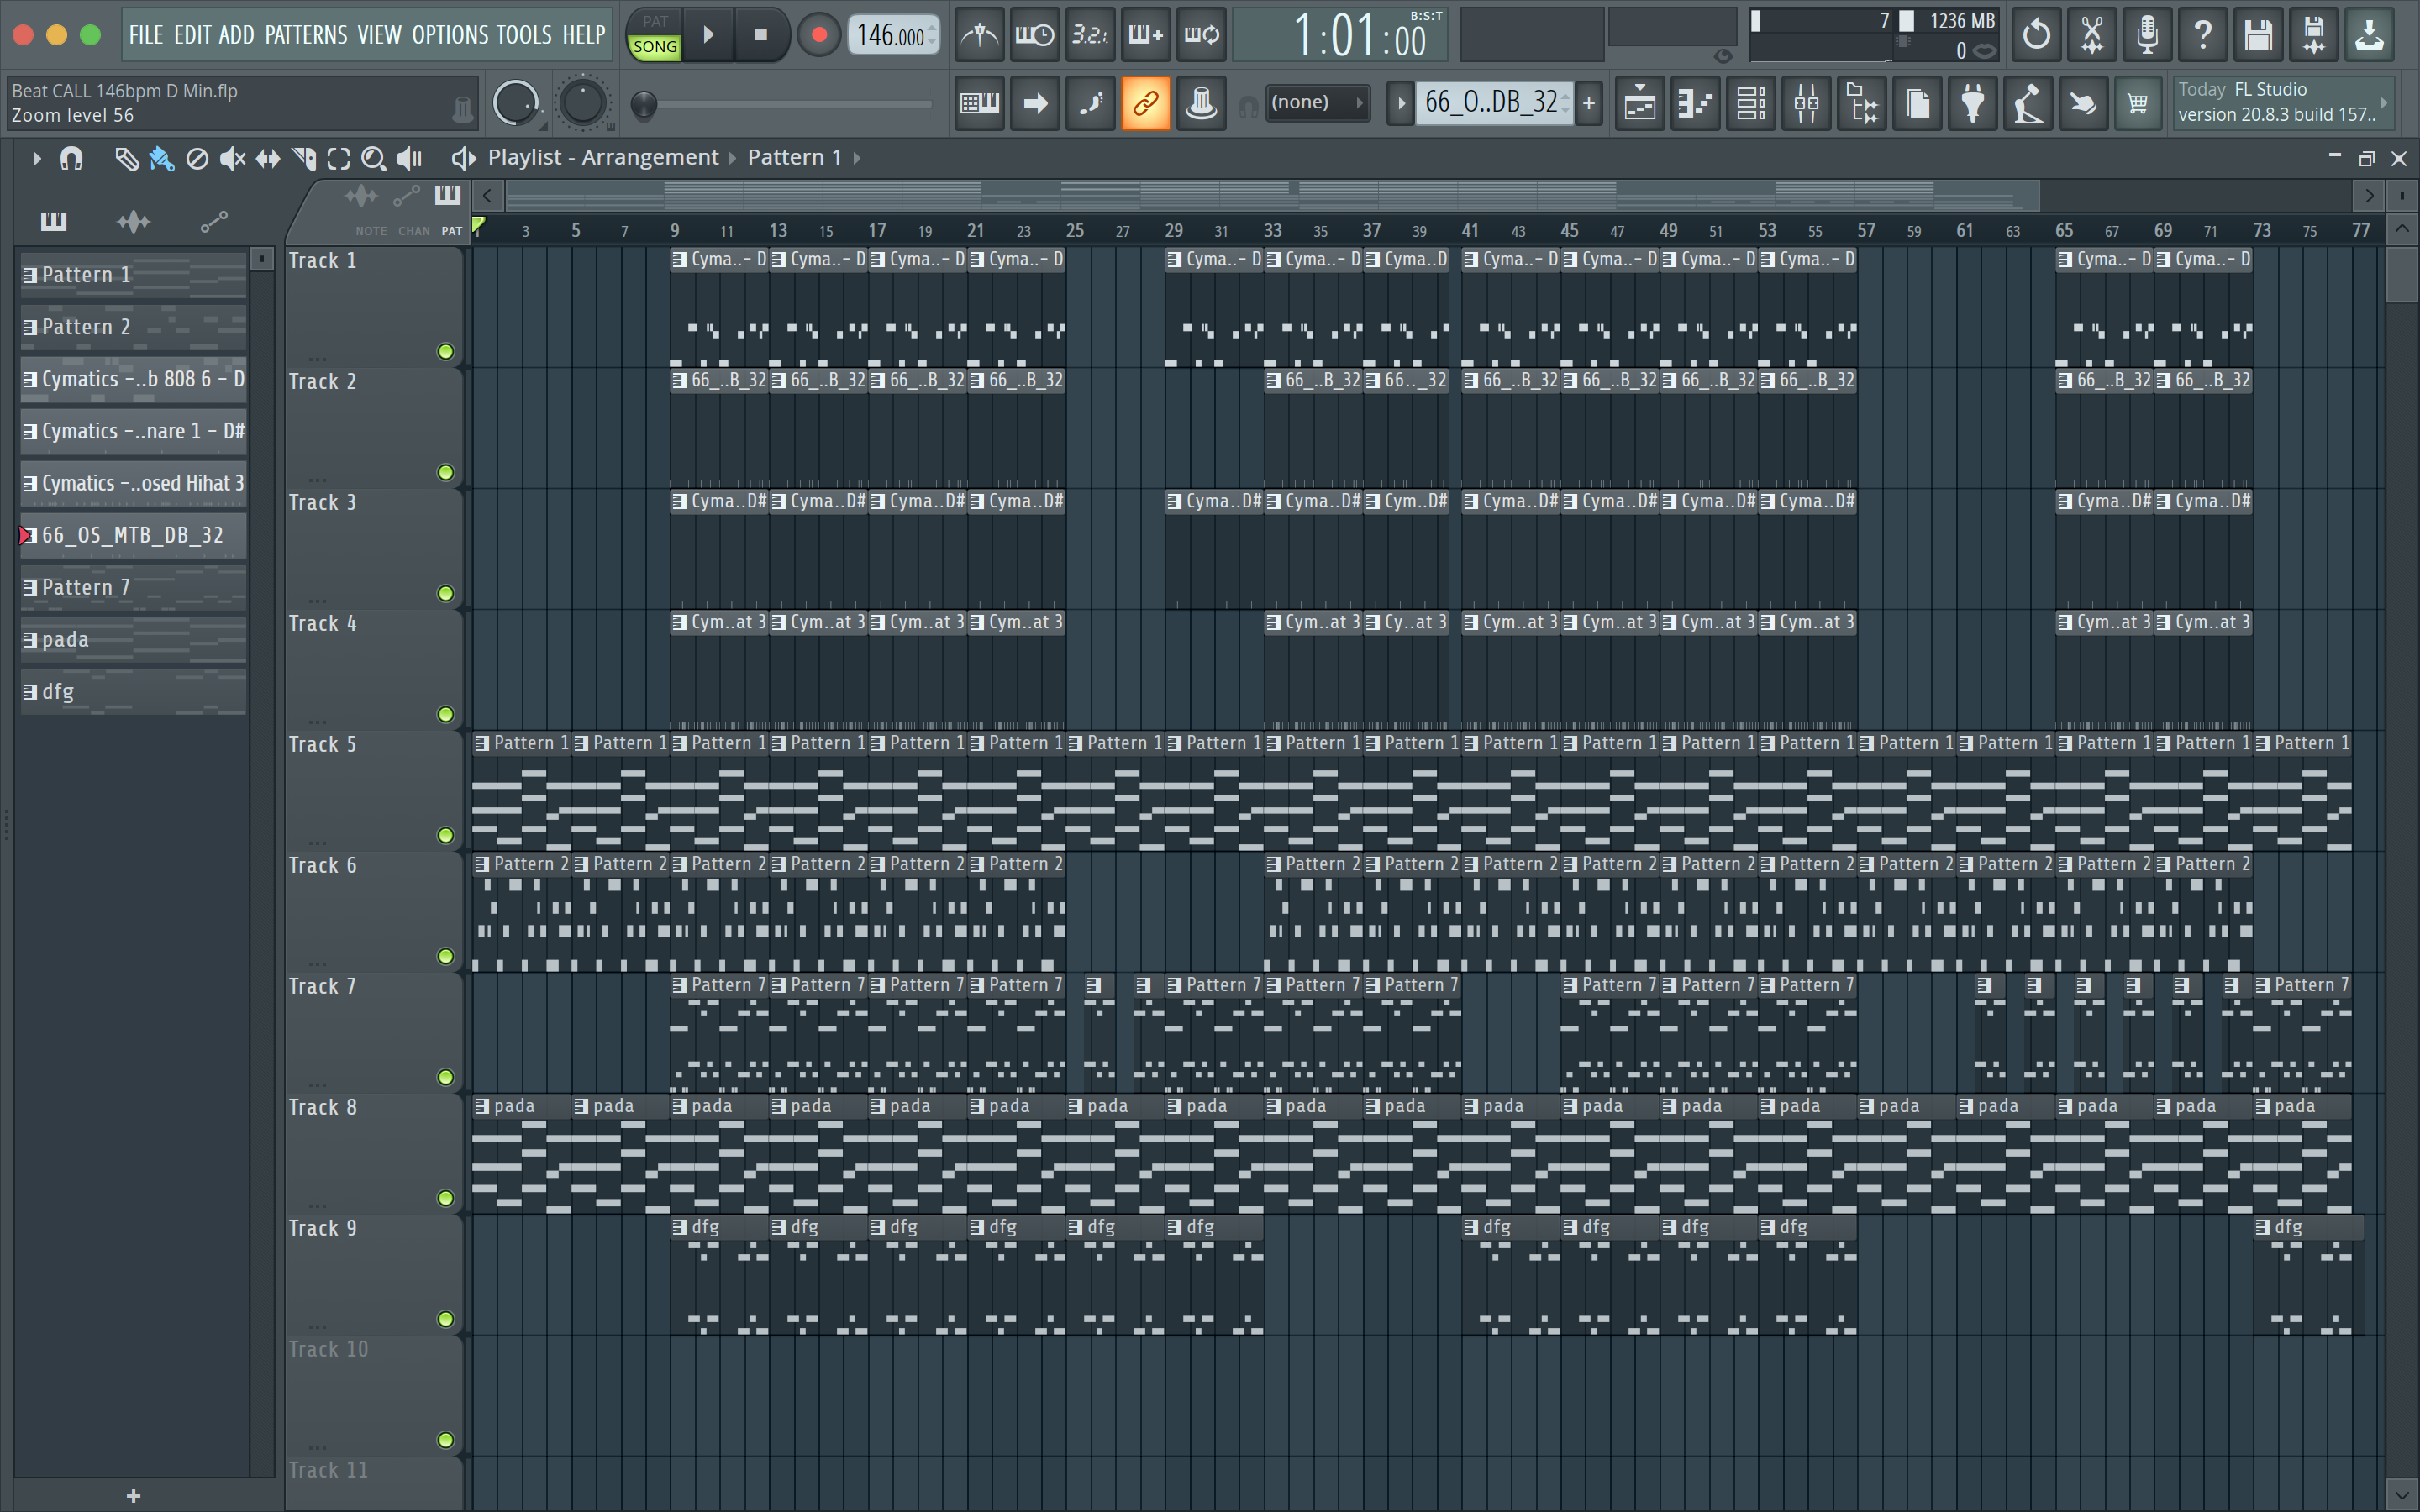The image size is (2420, 1512).
Task: Click the tempo field 146.000
Action: tap(893, 35)
